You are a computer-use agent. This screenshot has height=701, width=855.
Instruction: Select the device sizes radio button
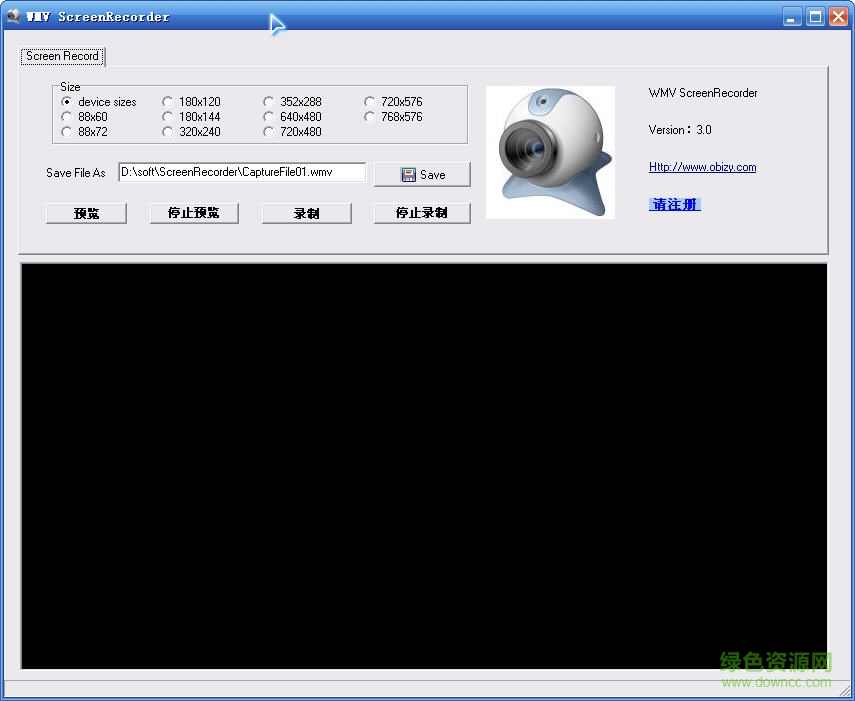[67, 102]
